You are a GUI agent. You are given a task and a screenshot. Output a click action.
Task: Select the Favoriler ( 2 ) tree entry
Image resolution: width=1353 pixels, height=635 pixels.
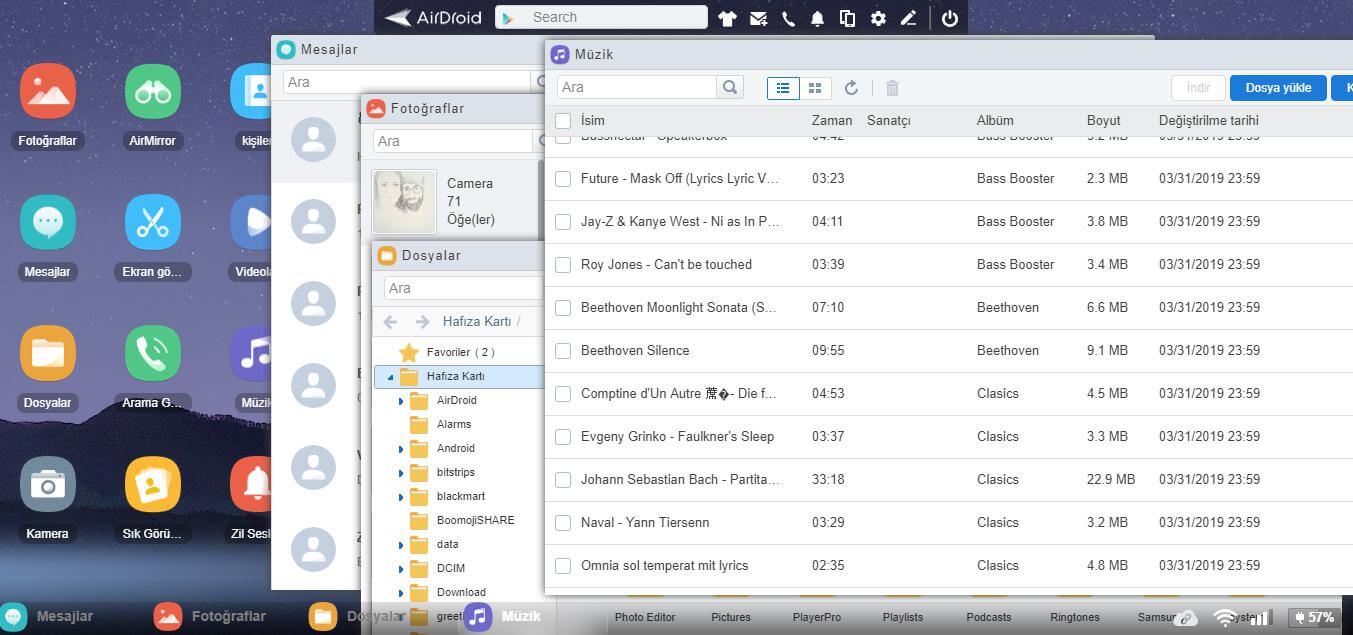pyautogui.click(x=461, y=352)
